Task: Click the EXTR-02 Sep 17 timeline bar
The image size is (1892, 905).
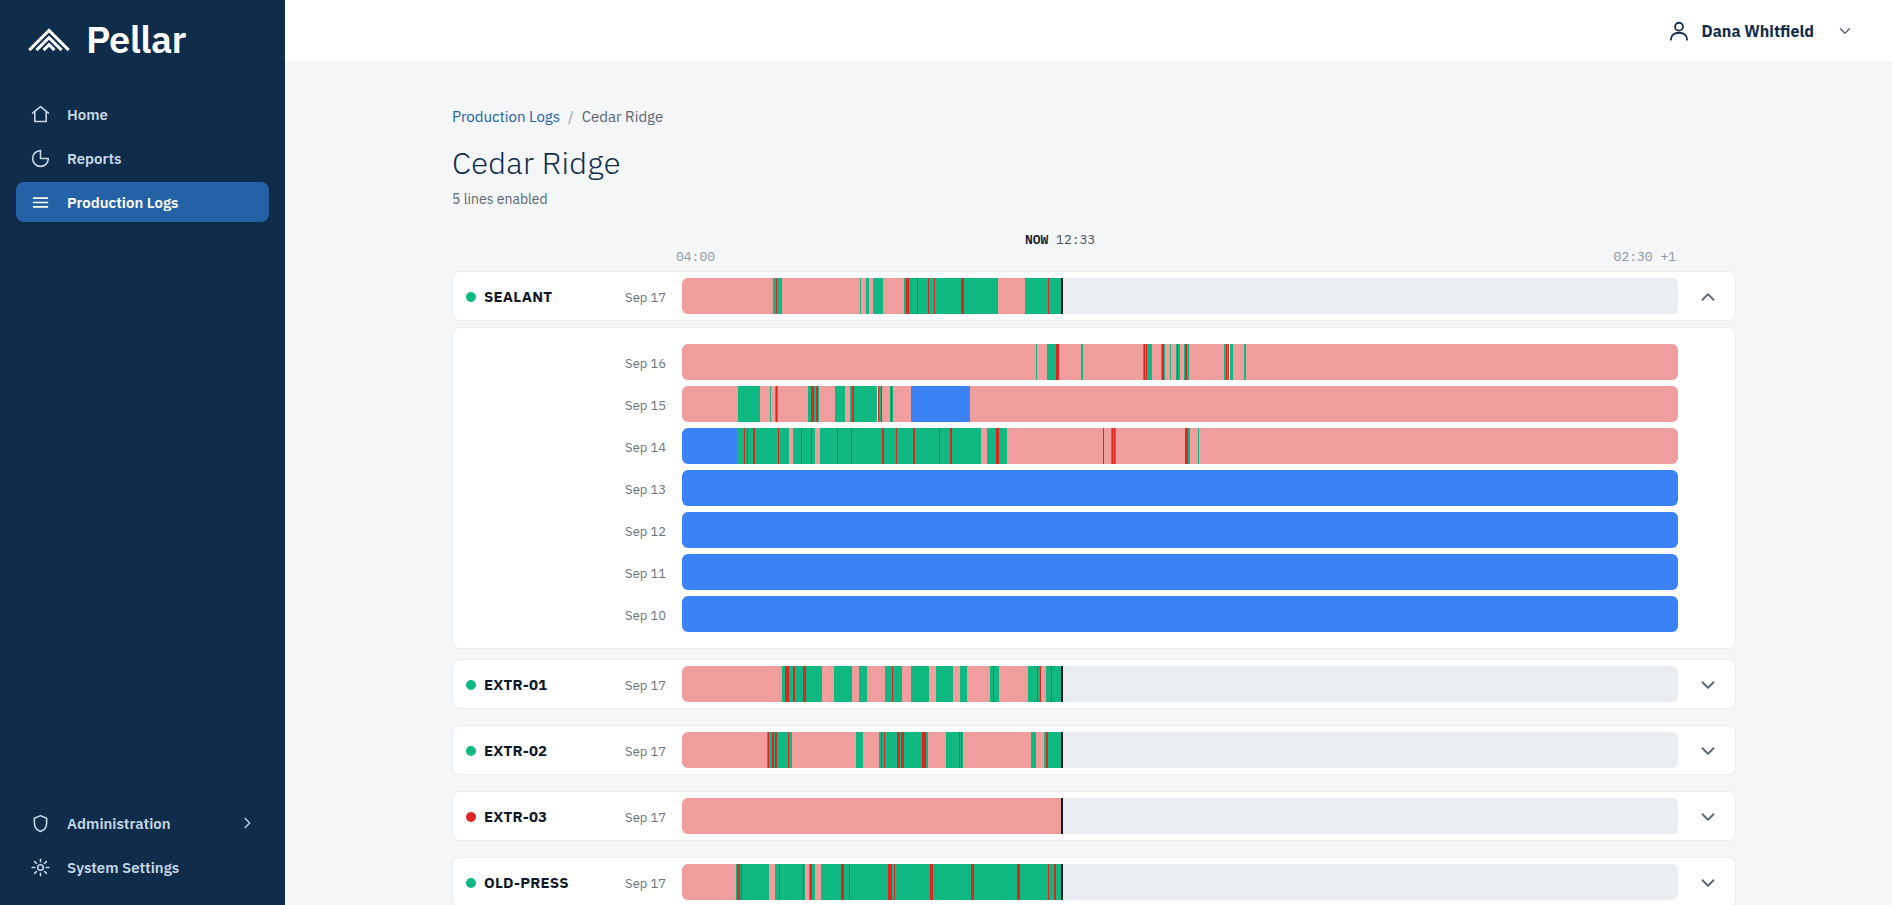Action: pyautogui.click(x=1180, y=750)
